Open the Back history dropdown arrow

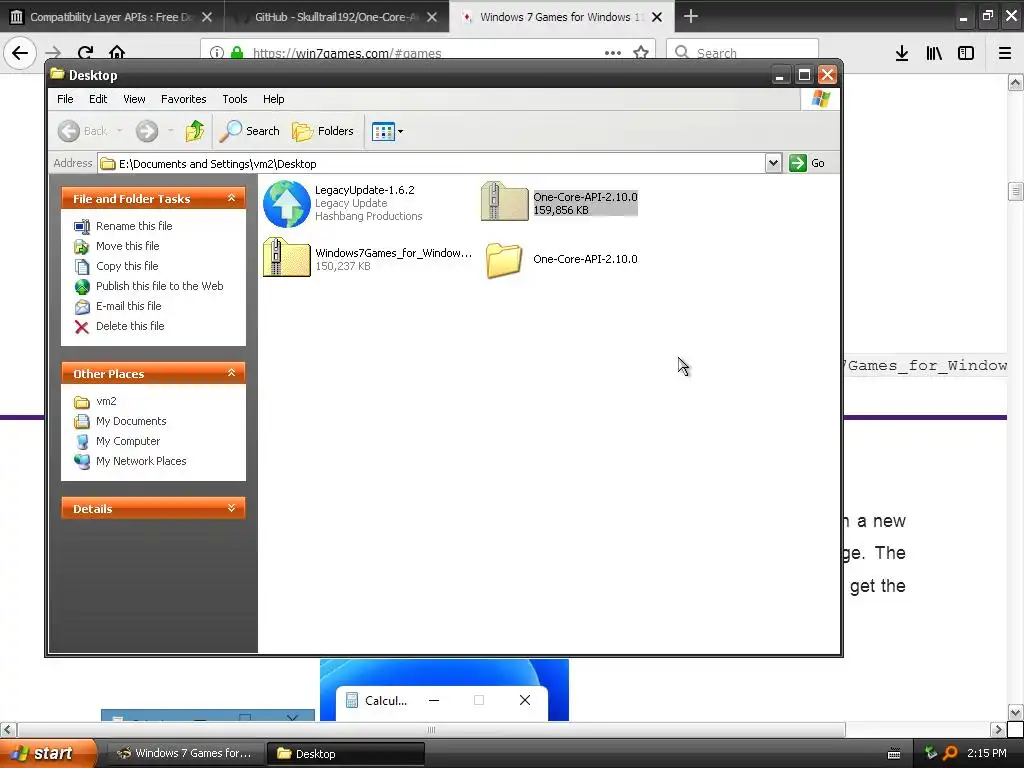tap(120, 131)
